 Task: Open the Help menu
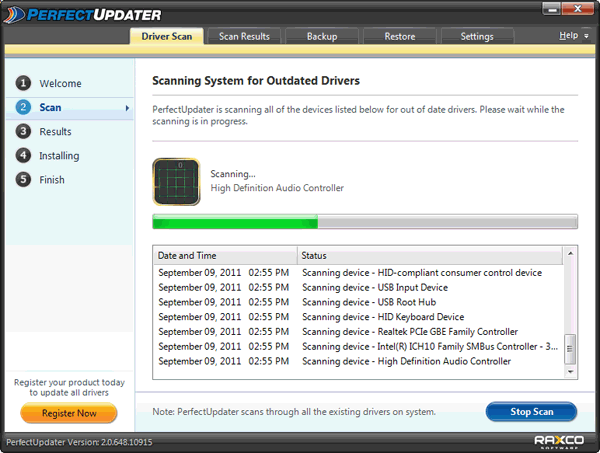tap(568, 36)
